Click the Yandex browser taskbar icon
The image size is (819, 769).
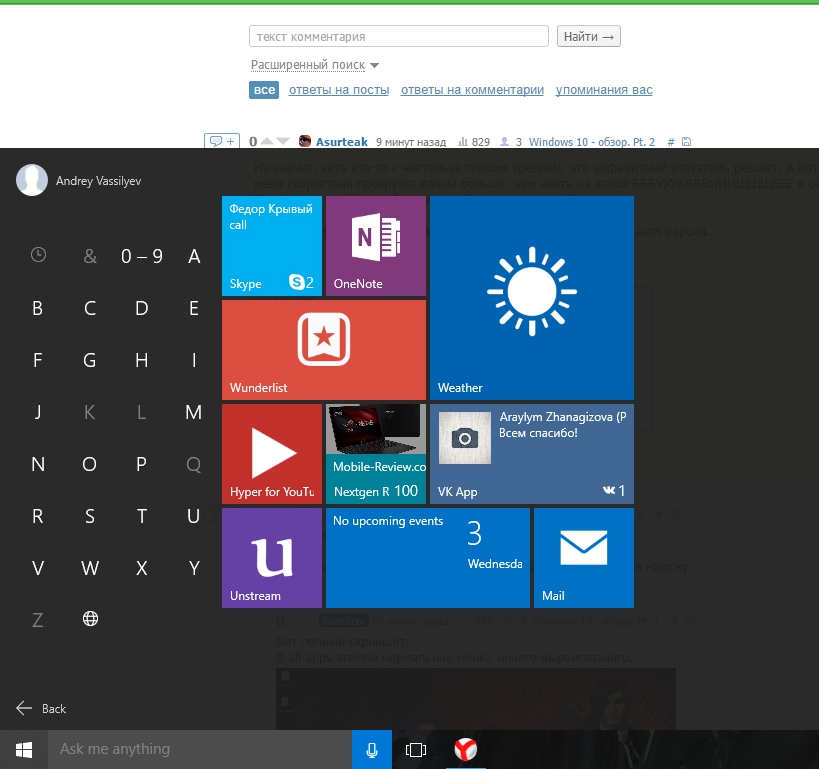point(465,749)
